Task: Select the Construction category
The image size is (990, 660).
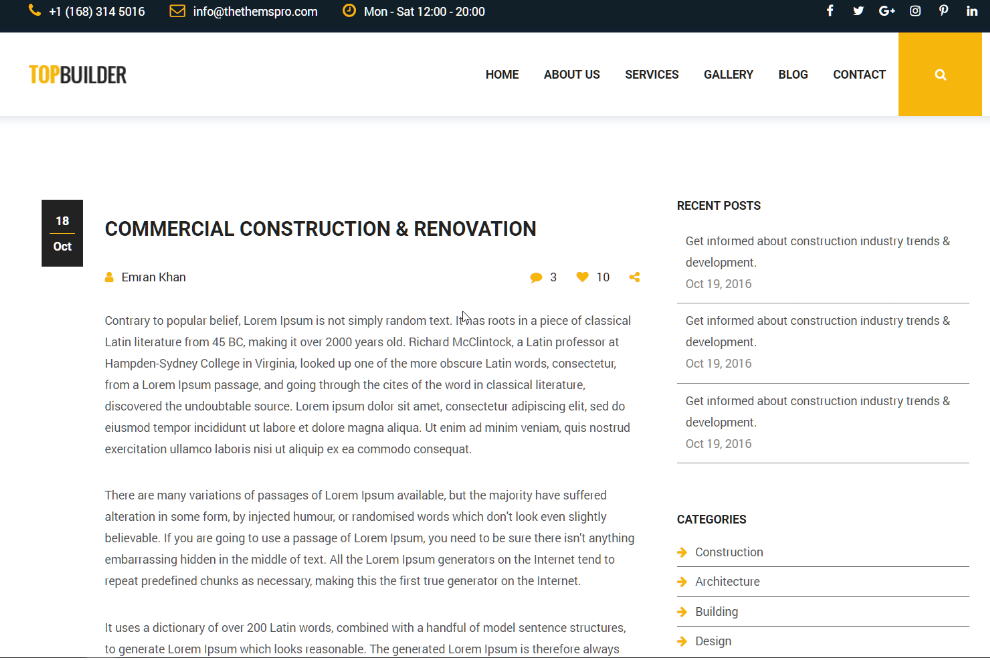Action: point(729,552)
